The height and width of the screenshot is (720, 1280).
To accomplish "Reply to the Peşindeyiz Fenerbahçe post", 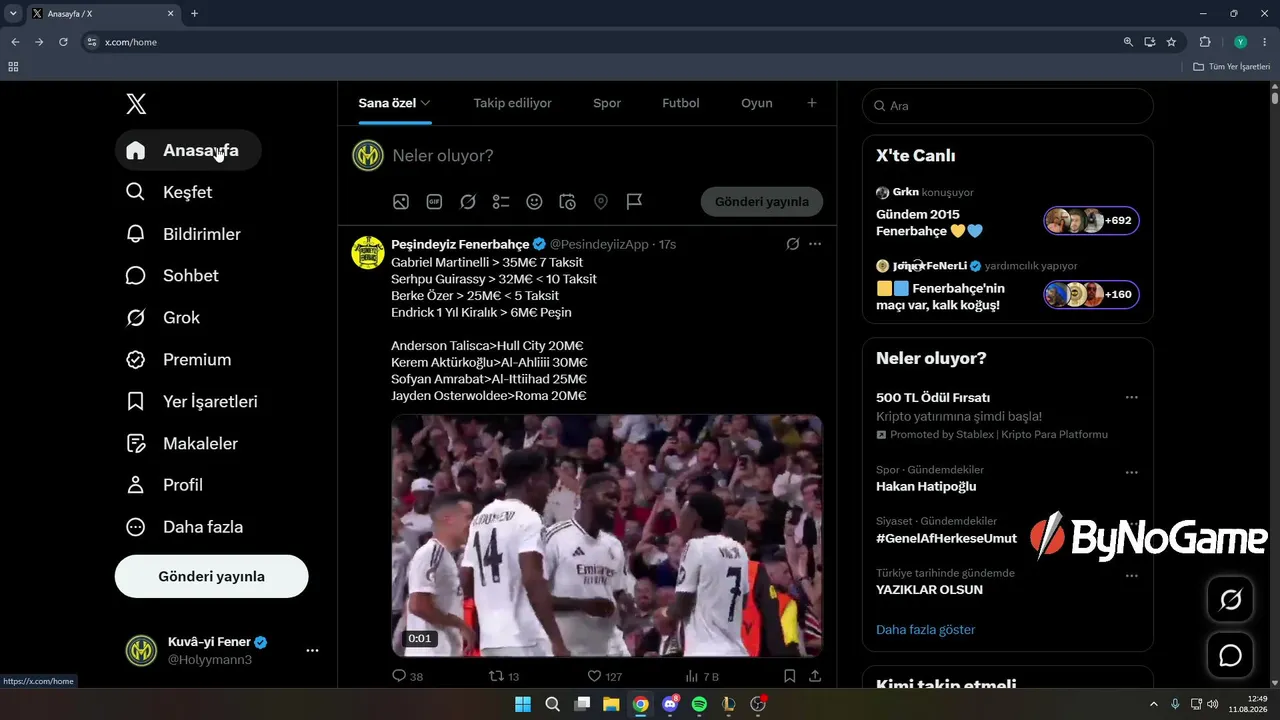I will coord(407,676).
